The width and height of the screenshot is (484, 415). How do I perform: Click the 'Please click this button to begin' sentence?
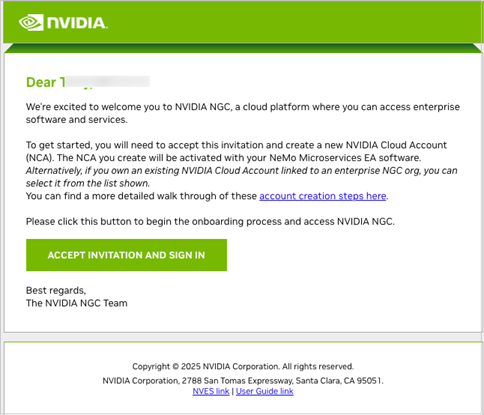coord(210,221)
